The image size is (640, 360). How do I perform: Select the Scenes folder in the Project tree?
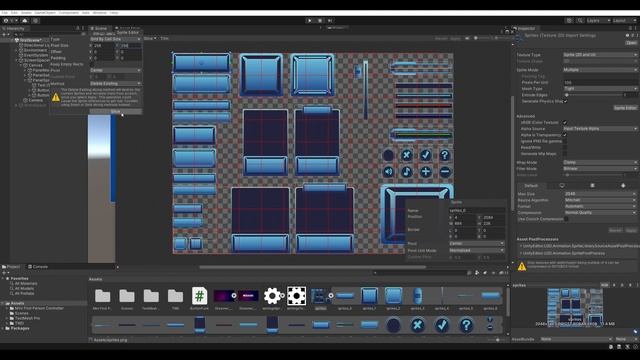pos(21,313)
